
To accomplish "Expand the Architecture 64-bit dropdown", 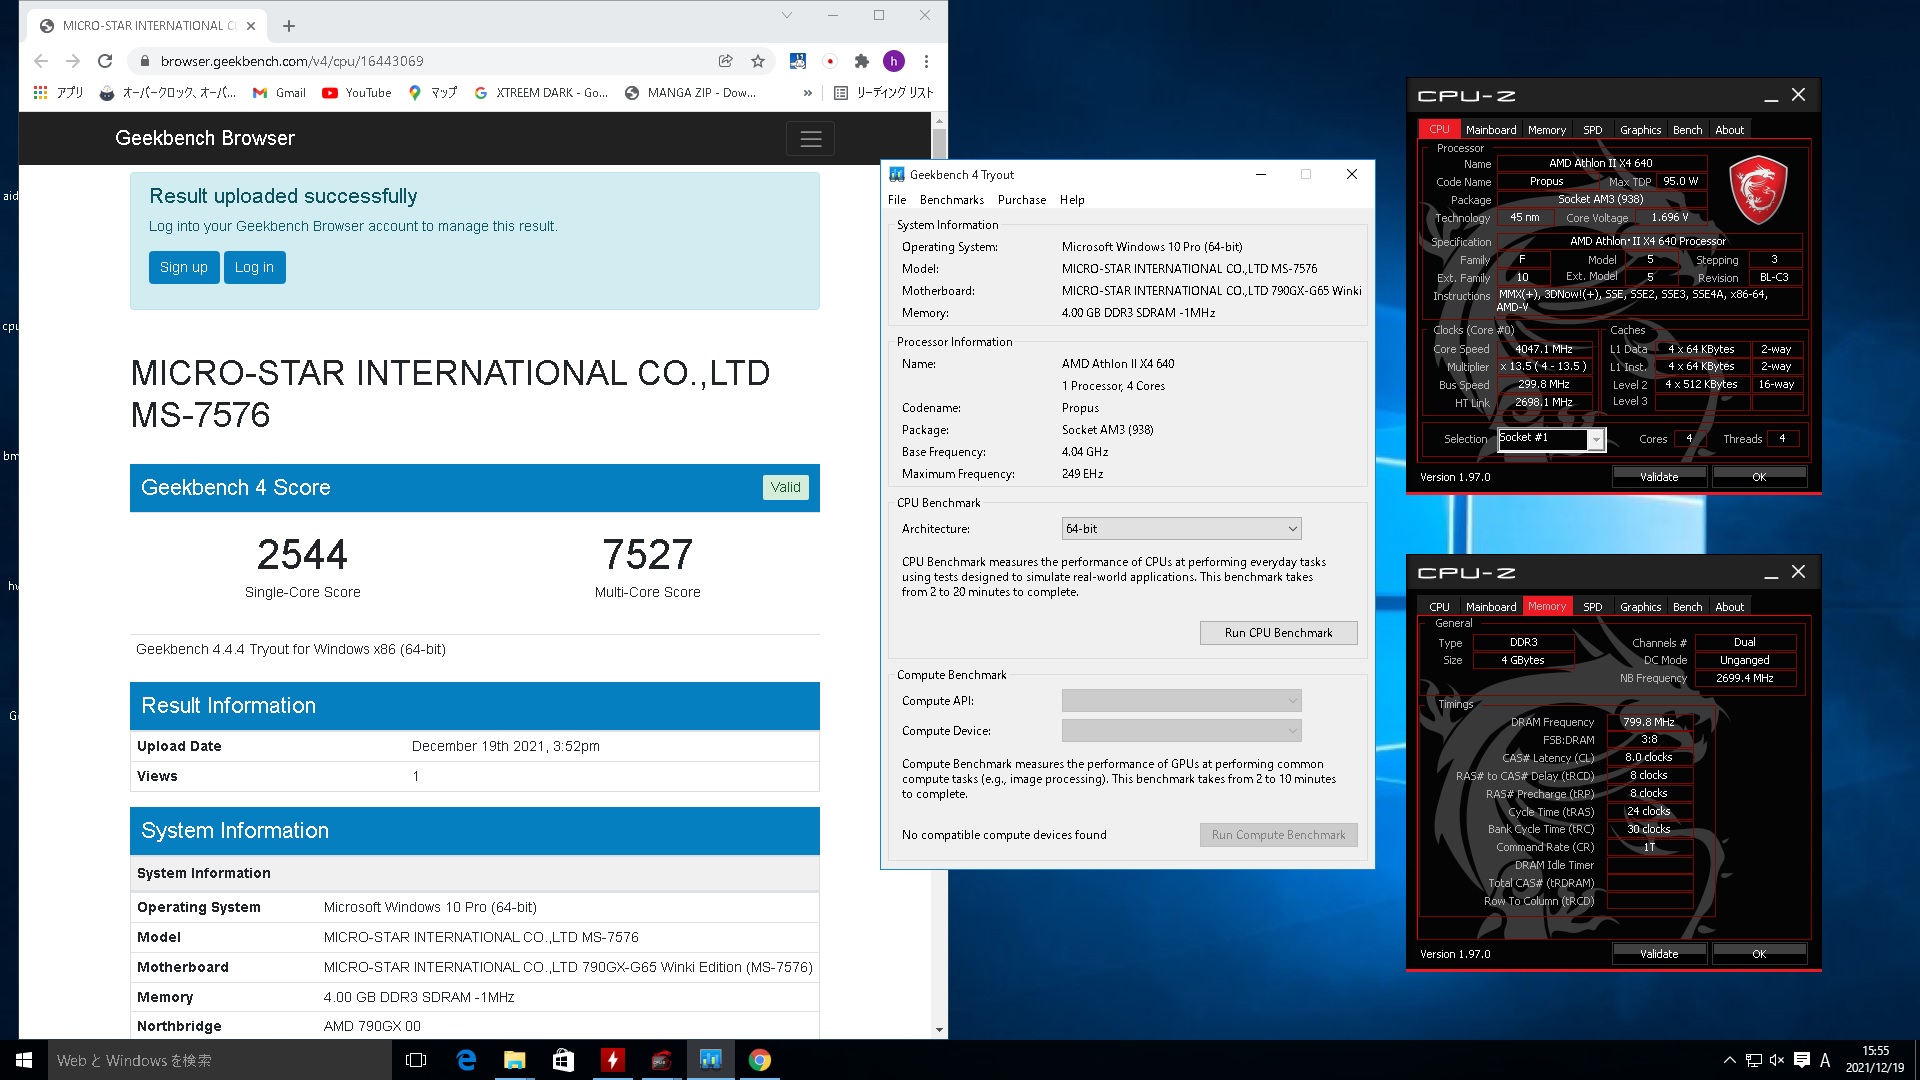I will click(x=1181, y=529).
